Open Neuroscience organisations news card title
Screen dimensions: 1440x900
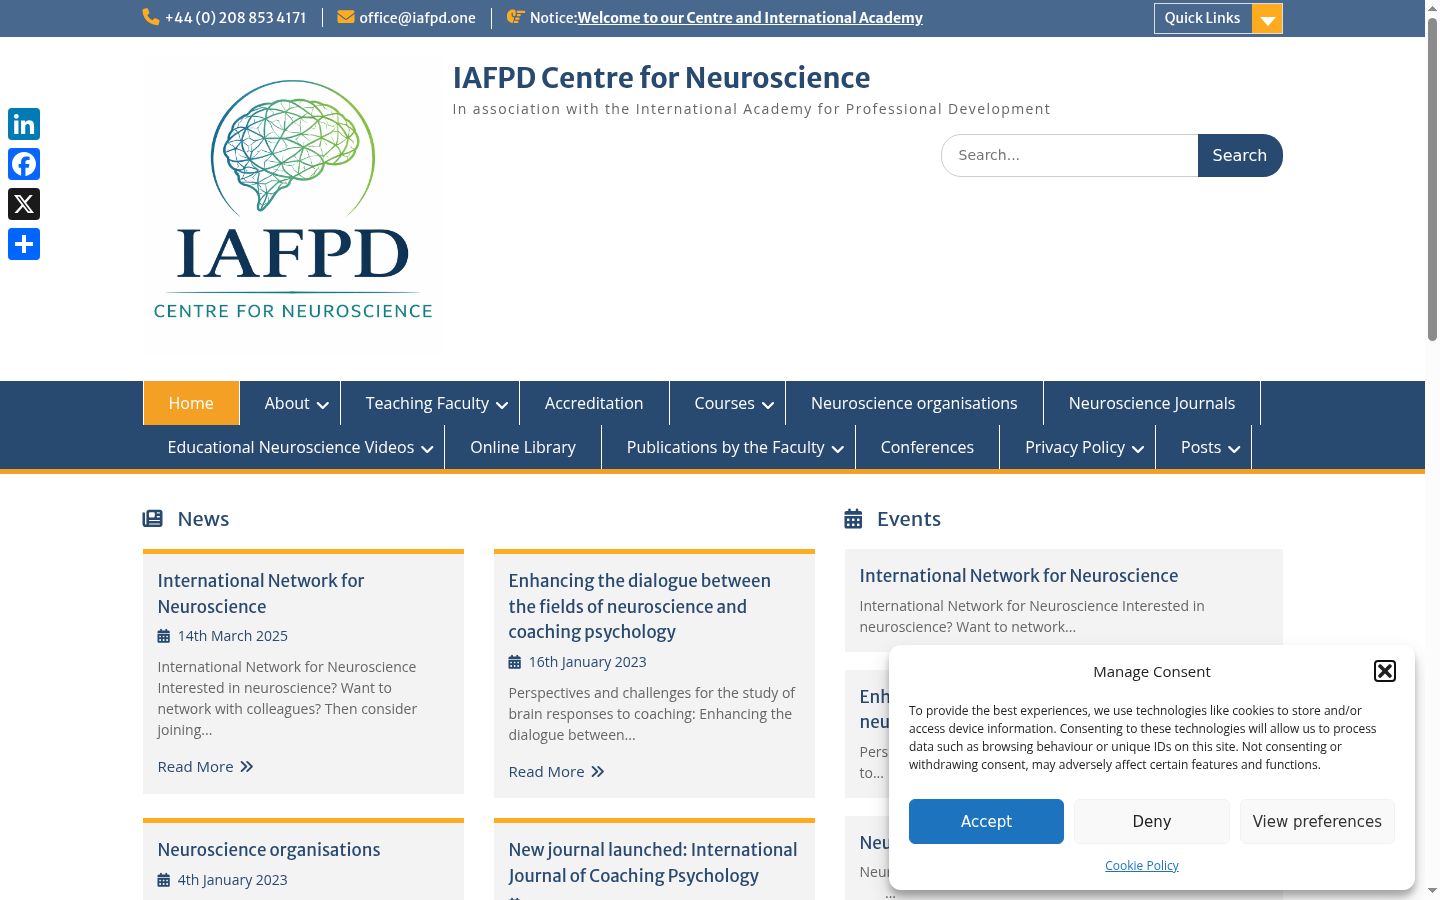(269, 849)
